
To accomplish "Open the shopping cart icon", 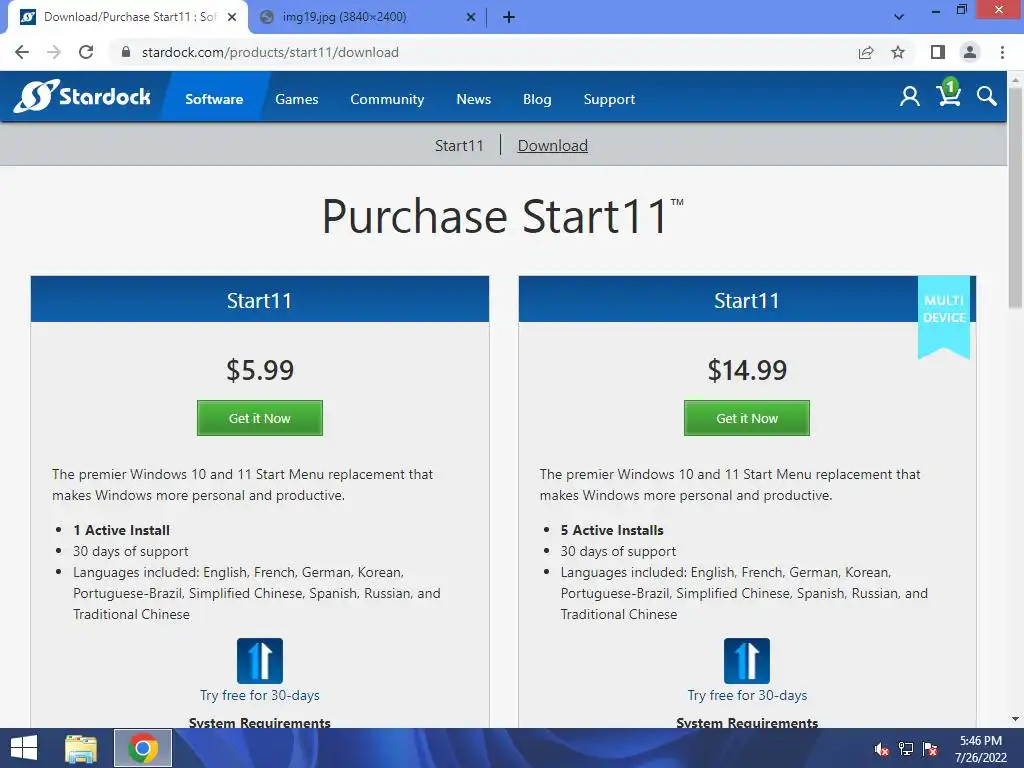I will [948, 93].
